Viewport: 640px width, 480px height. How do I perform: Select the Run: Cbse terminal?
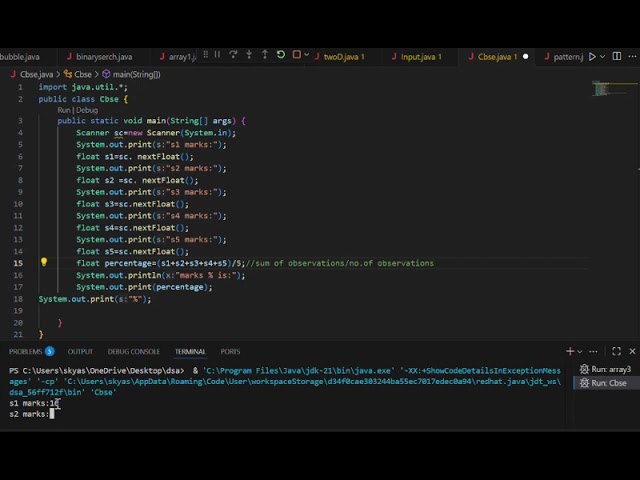tap(604, 383)
